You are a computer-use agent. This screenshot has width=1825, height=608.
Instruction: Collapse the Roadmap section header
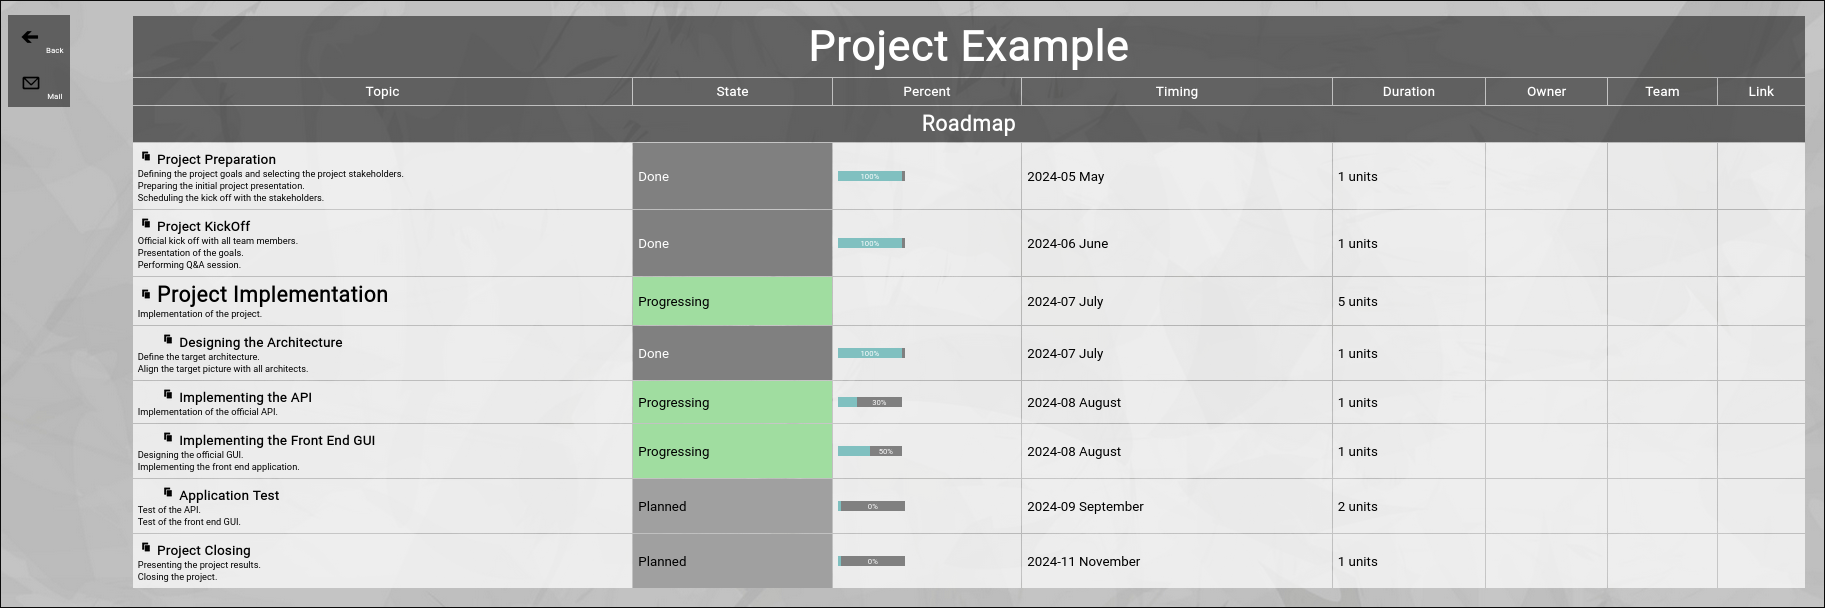tap(968, 124)
